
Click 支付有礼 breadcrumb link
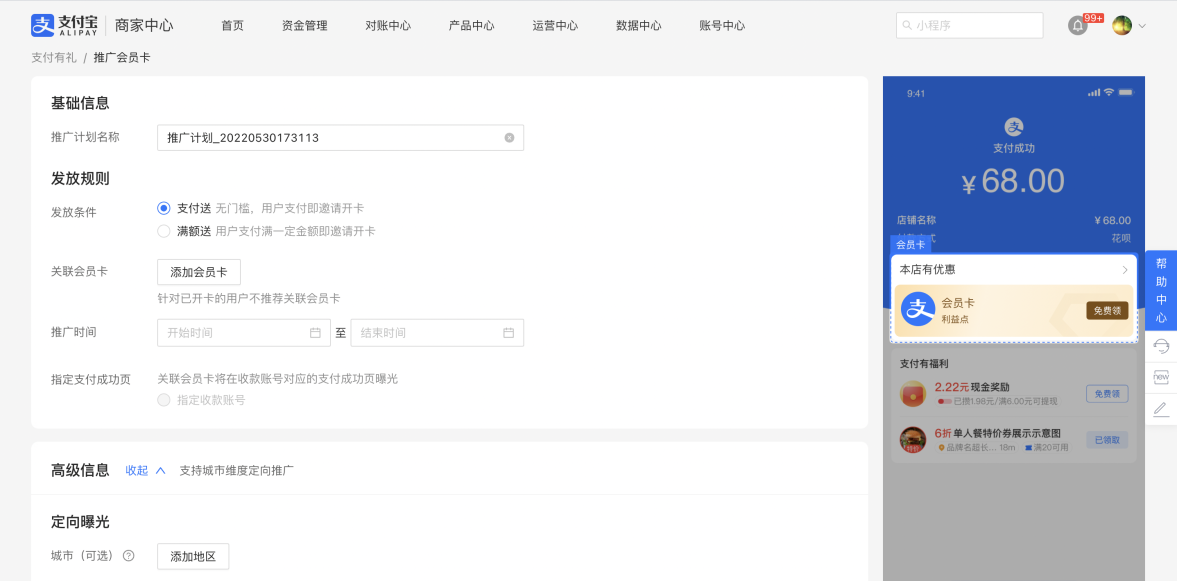tap(54, 57)
